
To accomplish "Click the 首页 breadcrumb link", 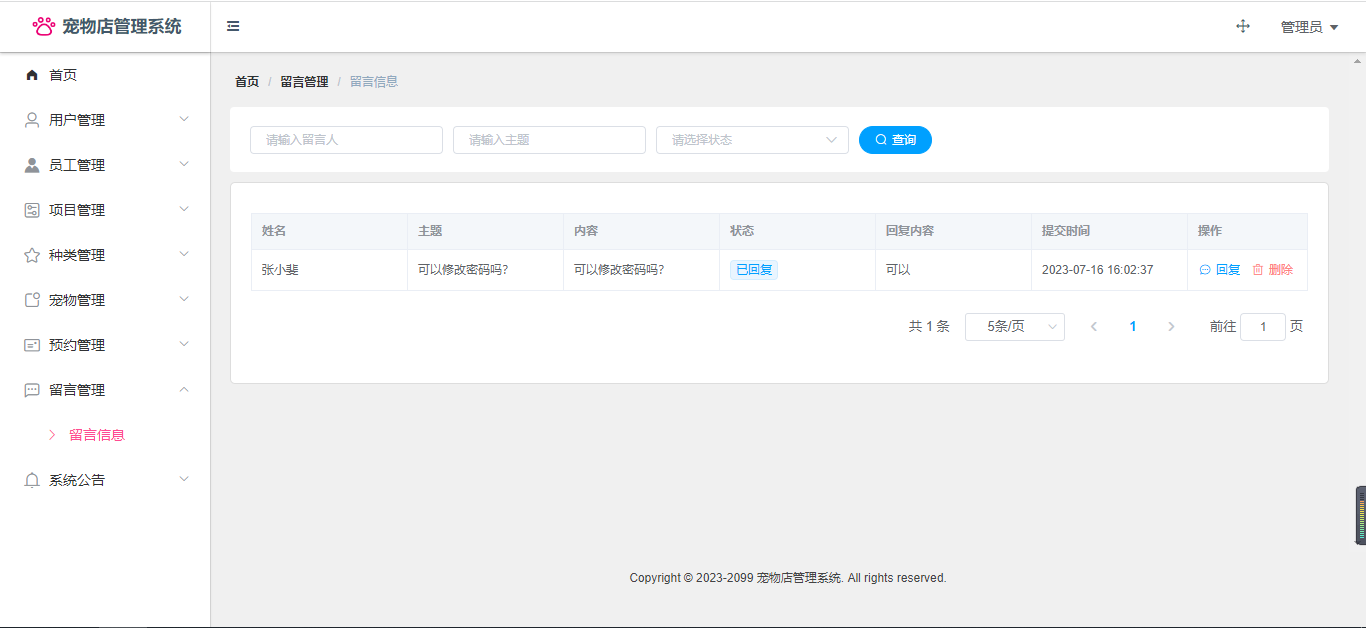I will click(x=247, y=82).
